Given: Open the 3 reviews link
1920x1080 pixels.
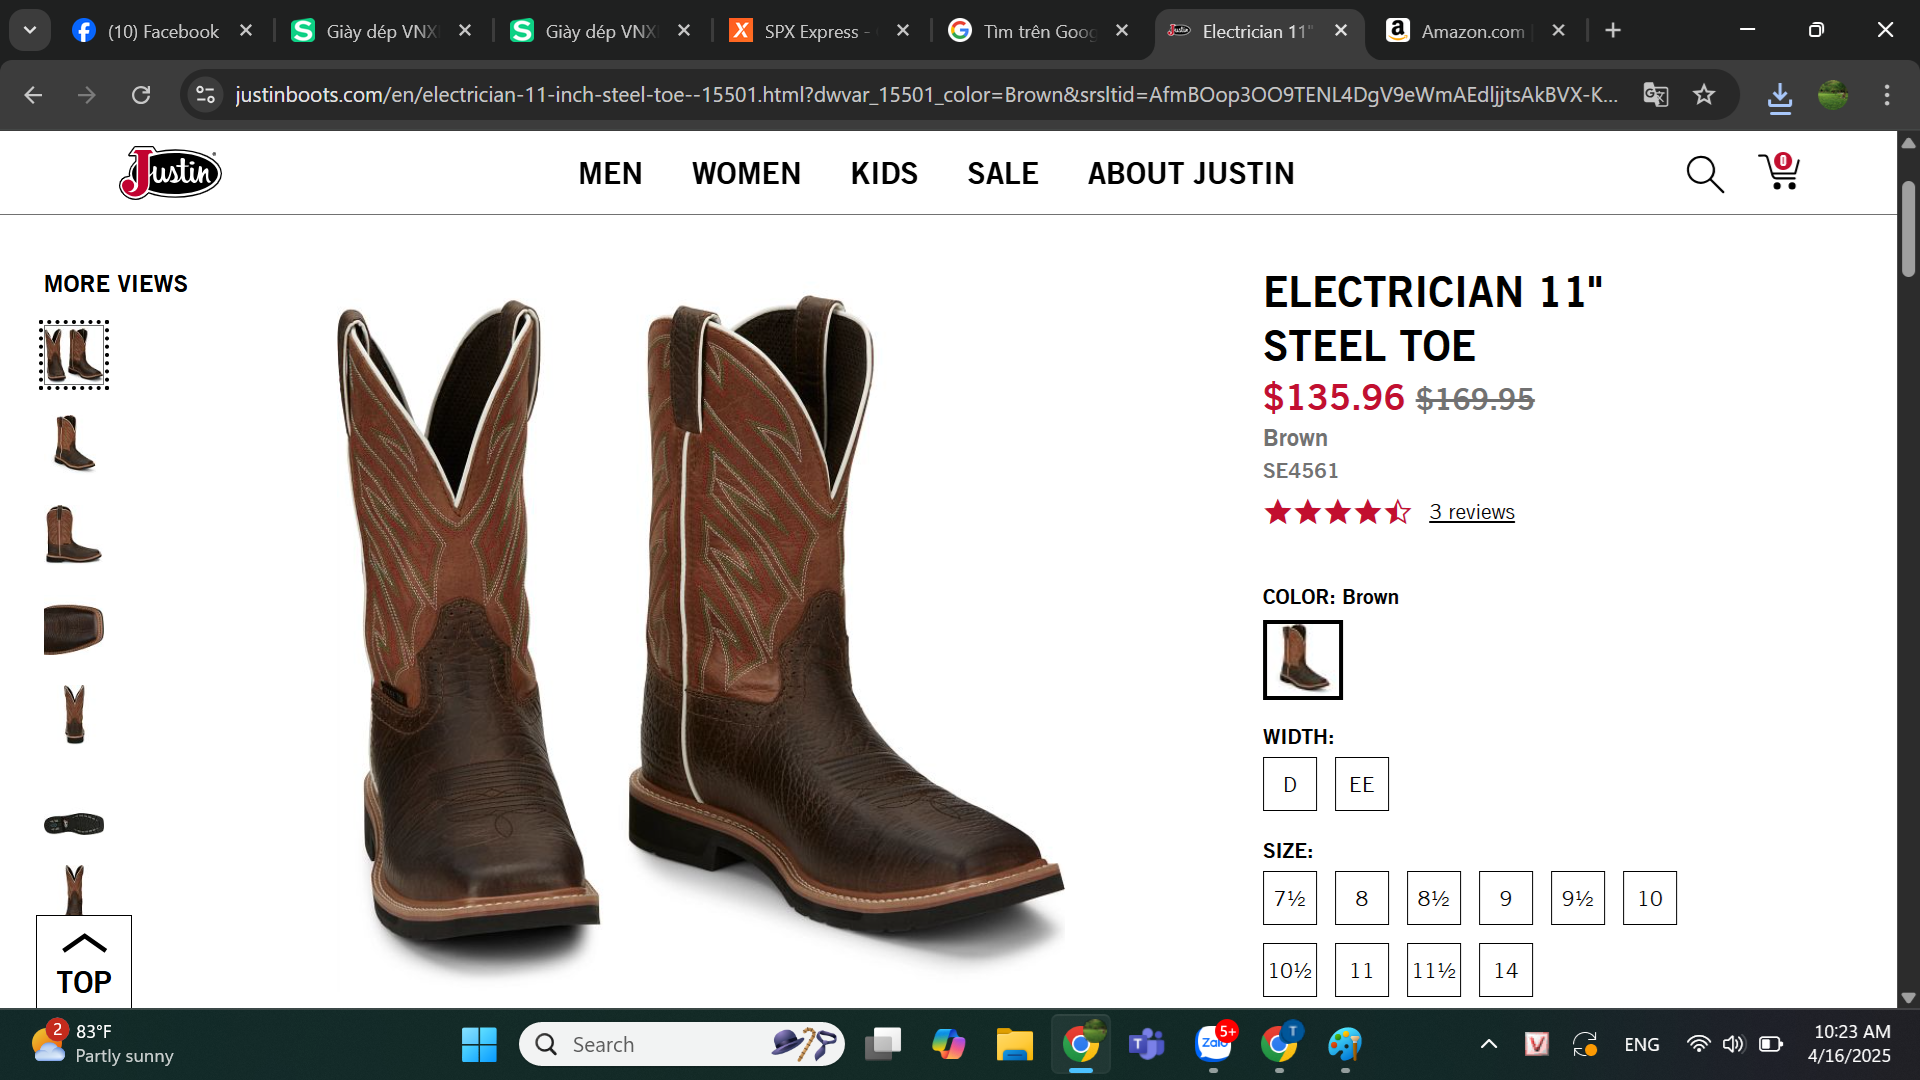Looking at the screenshot, I should tap(1471, 512).
